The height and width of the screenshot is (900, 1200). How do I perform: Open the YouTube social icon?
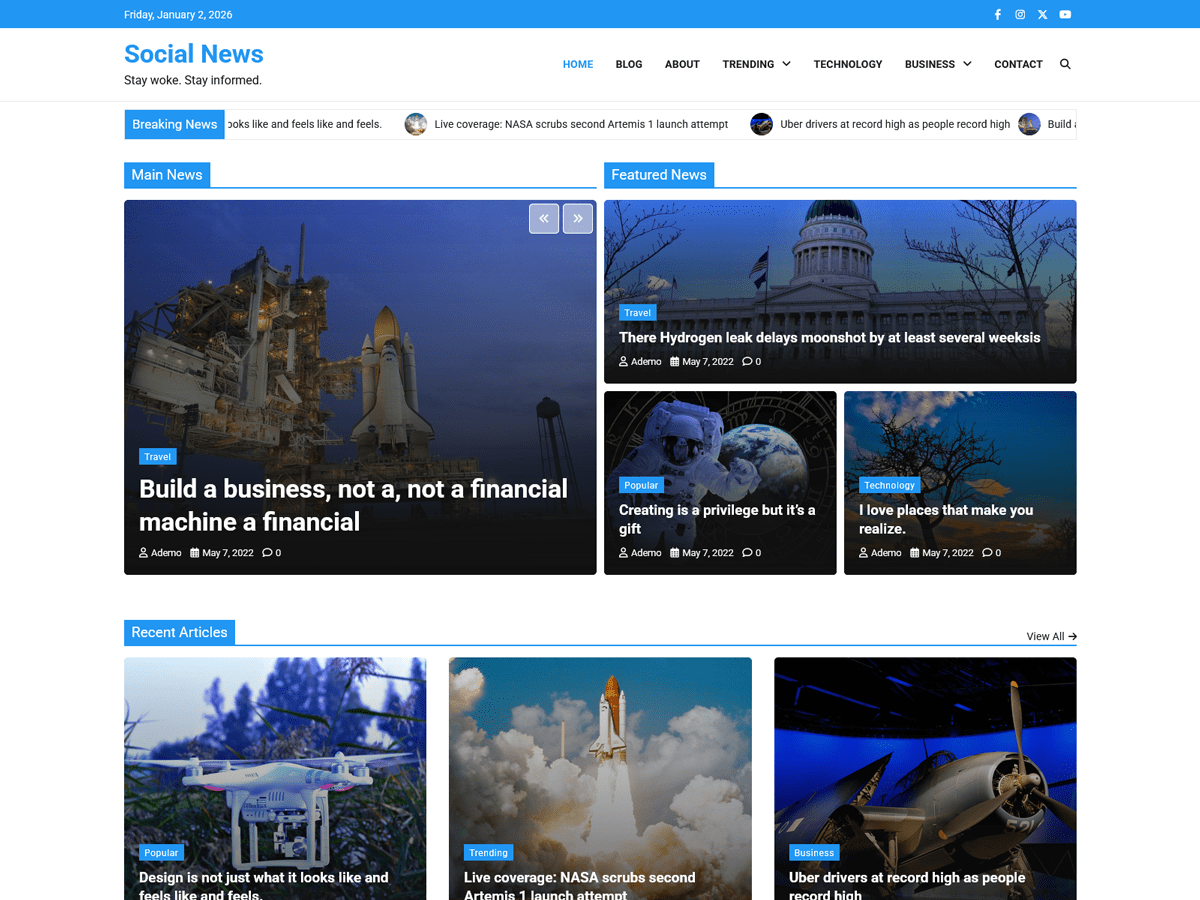click(x=1064, y=14)
